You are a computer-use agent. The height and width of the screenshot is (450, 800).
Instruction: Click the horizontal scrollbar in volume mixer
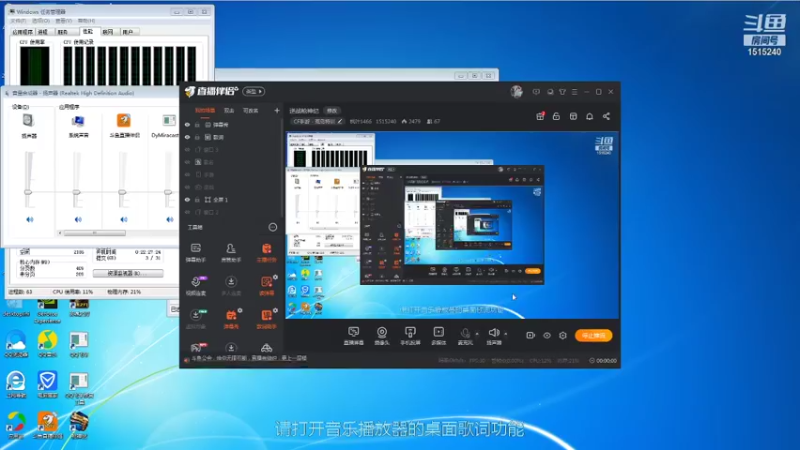tap(95, 233)
